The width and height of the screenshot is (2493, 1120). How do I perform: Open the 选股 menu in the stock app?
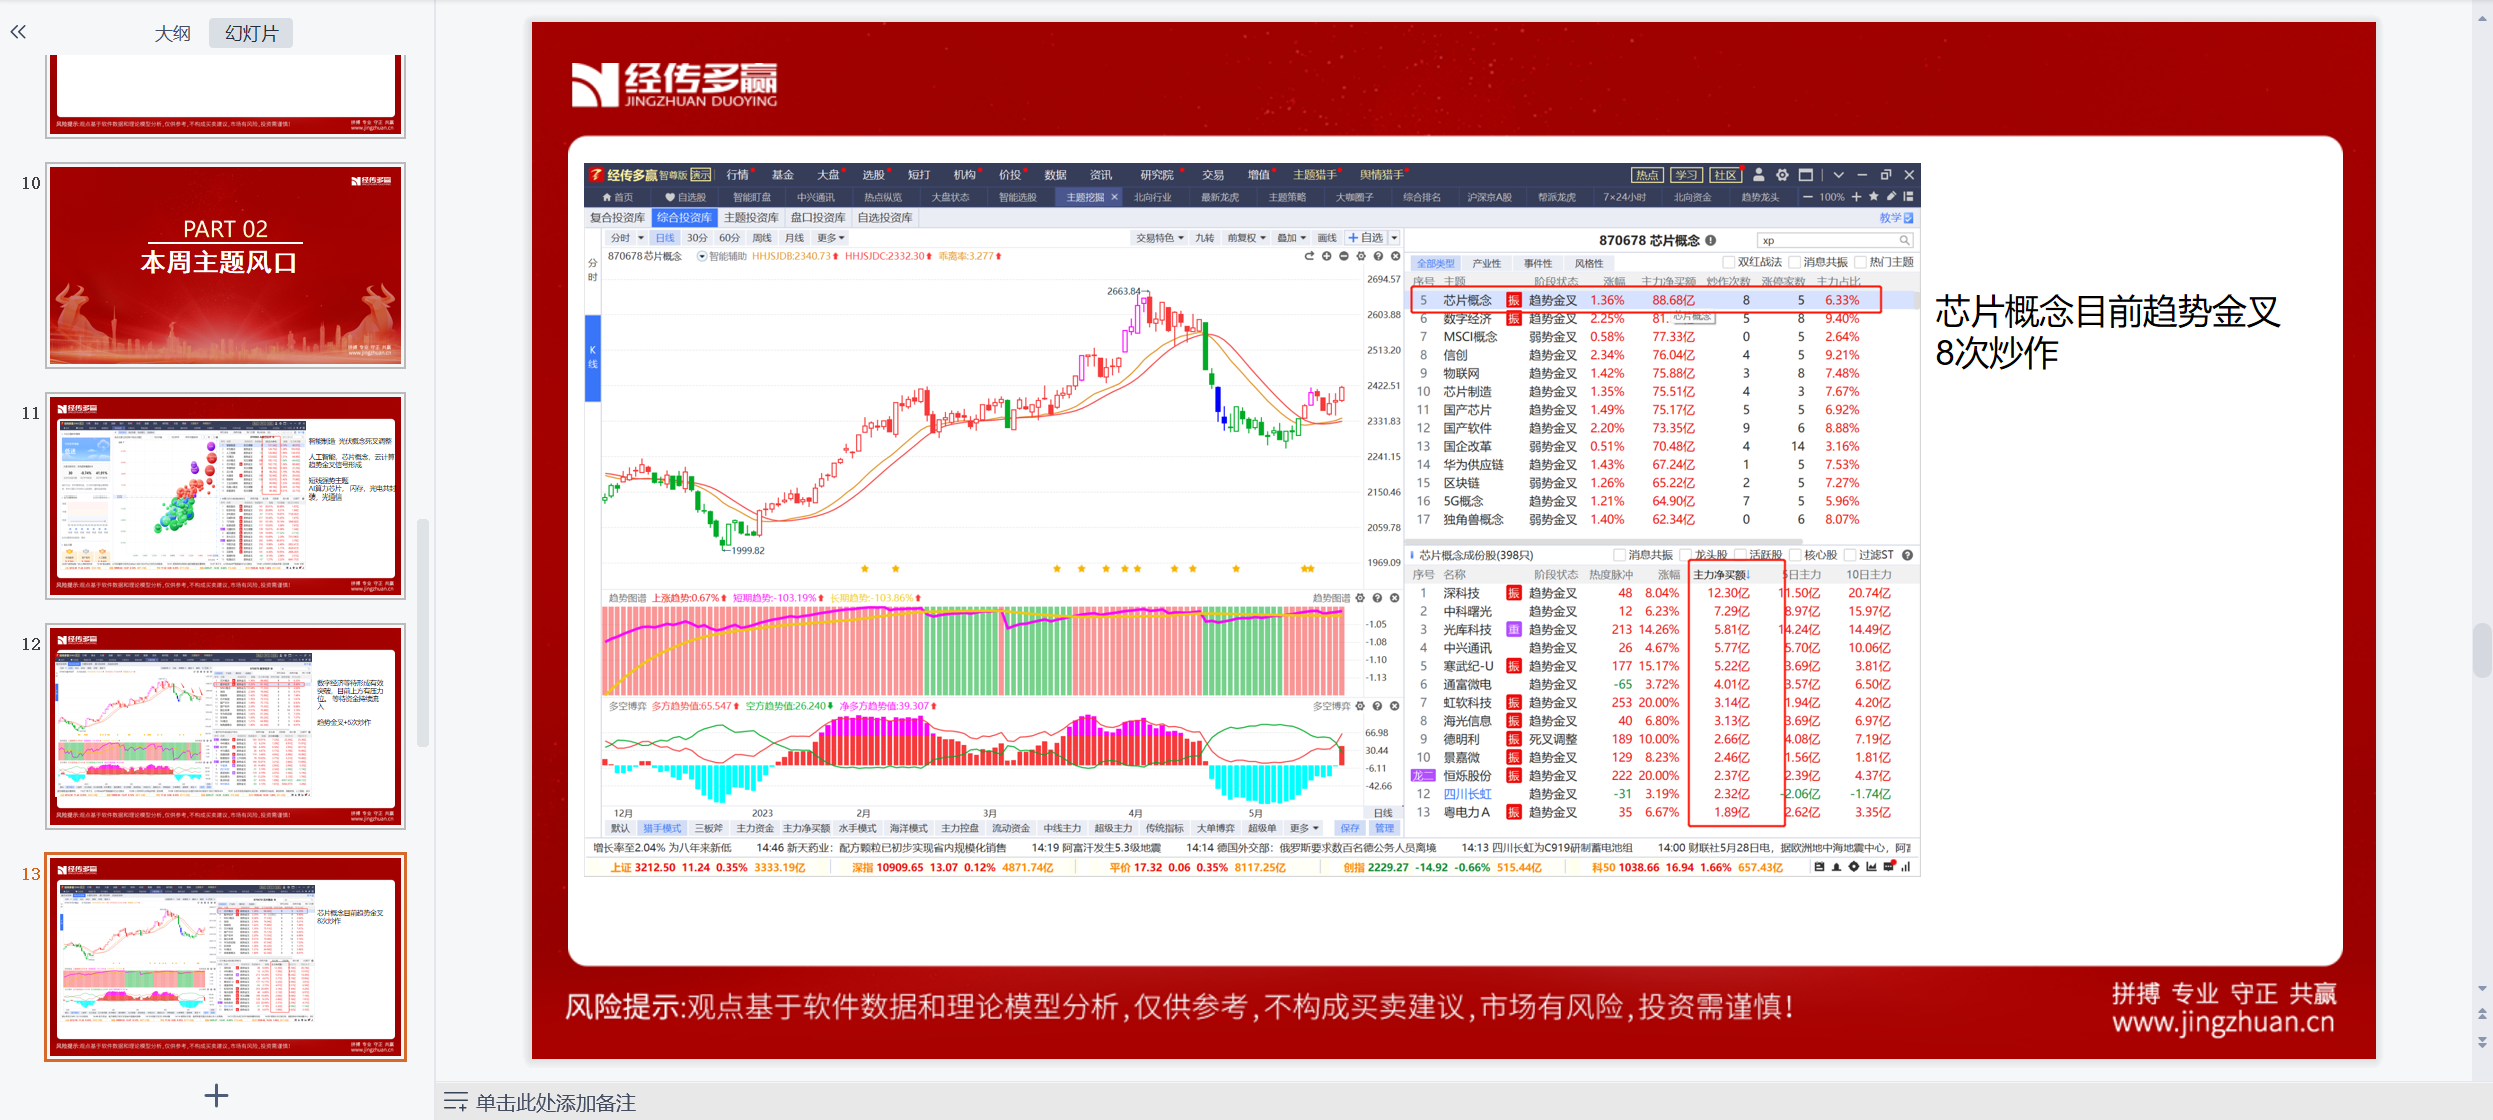[873, 175]
